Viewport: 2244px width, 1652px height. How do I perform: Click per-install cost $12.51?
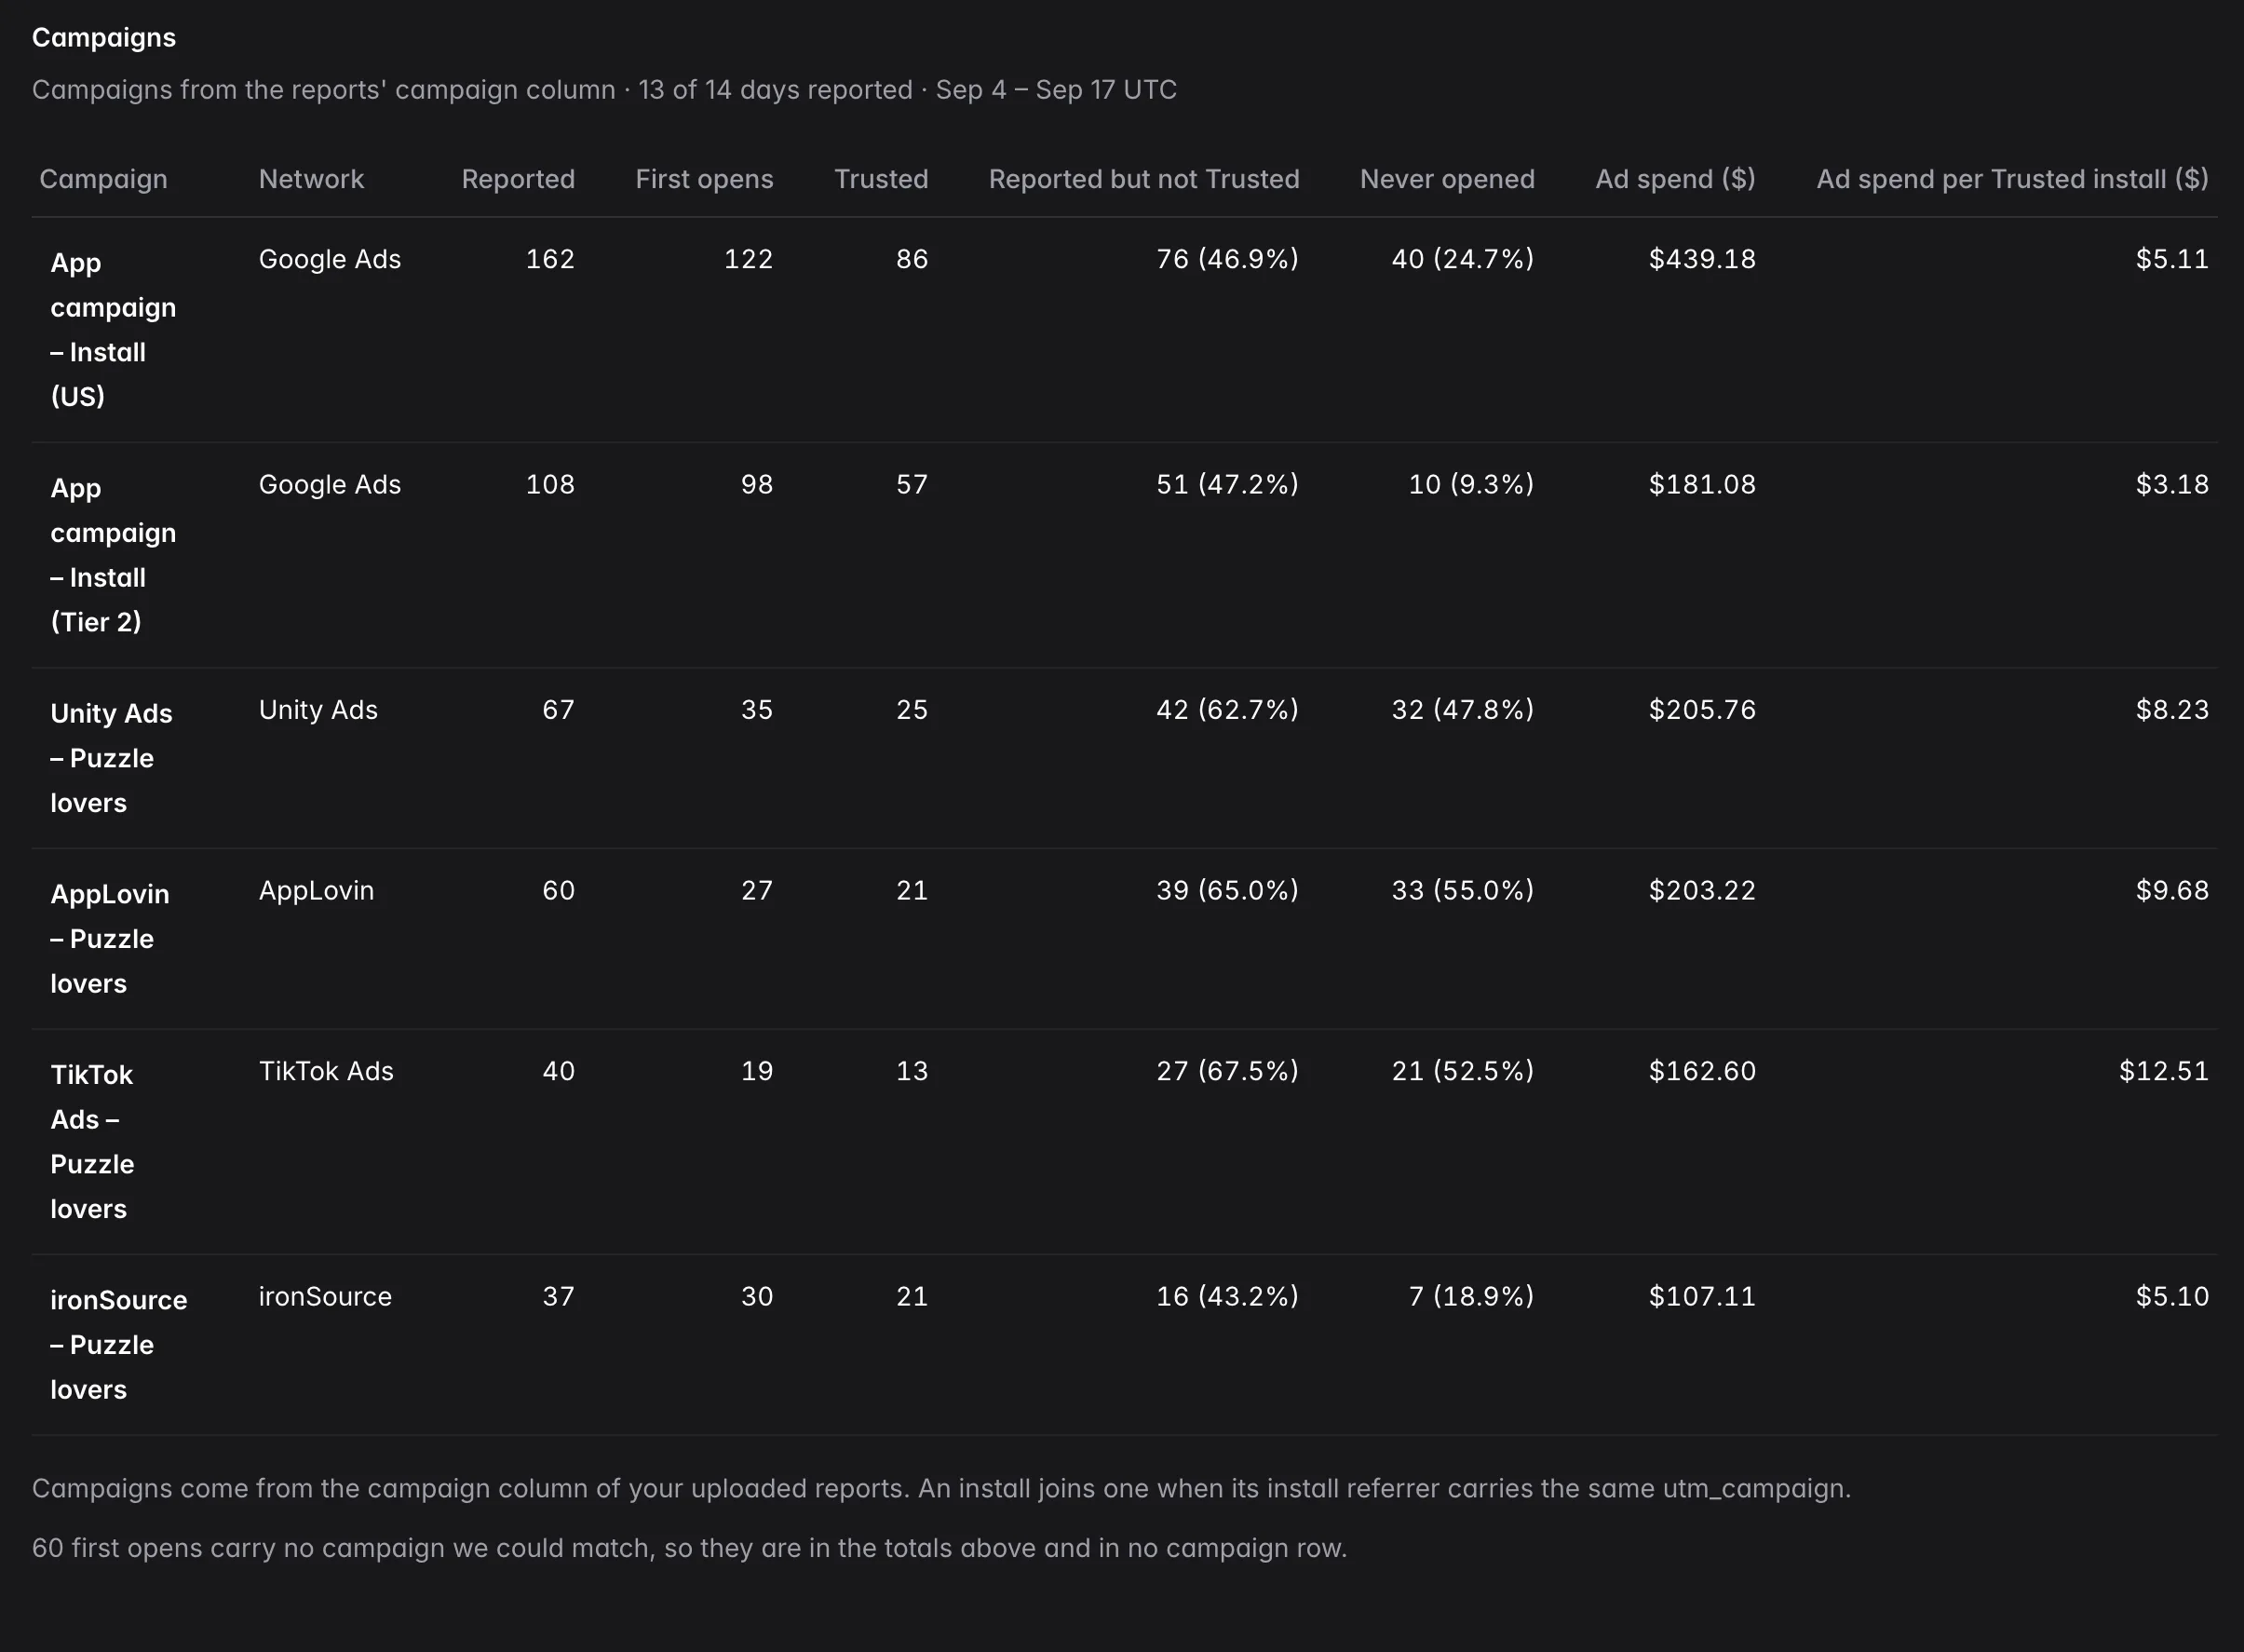[x=2164, y=1071]
